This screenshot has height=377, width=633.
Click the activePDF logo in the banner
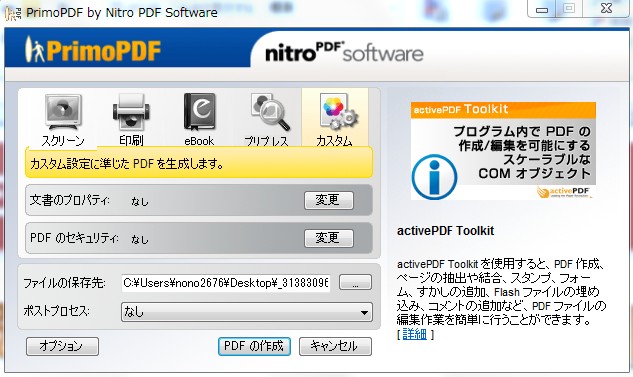564,192
